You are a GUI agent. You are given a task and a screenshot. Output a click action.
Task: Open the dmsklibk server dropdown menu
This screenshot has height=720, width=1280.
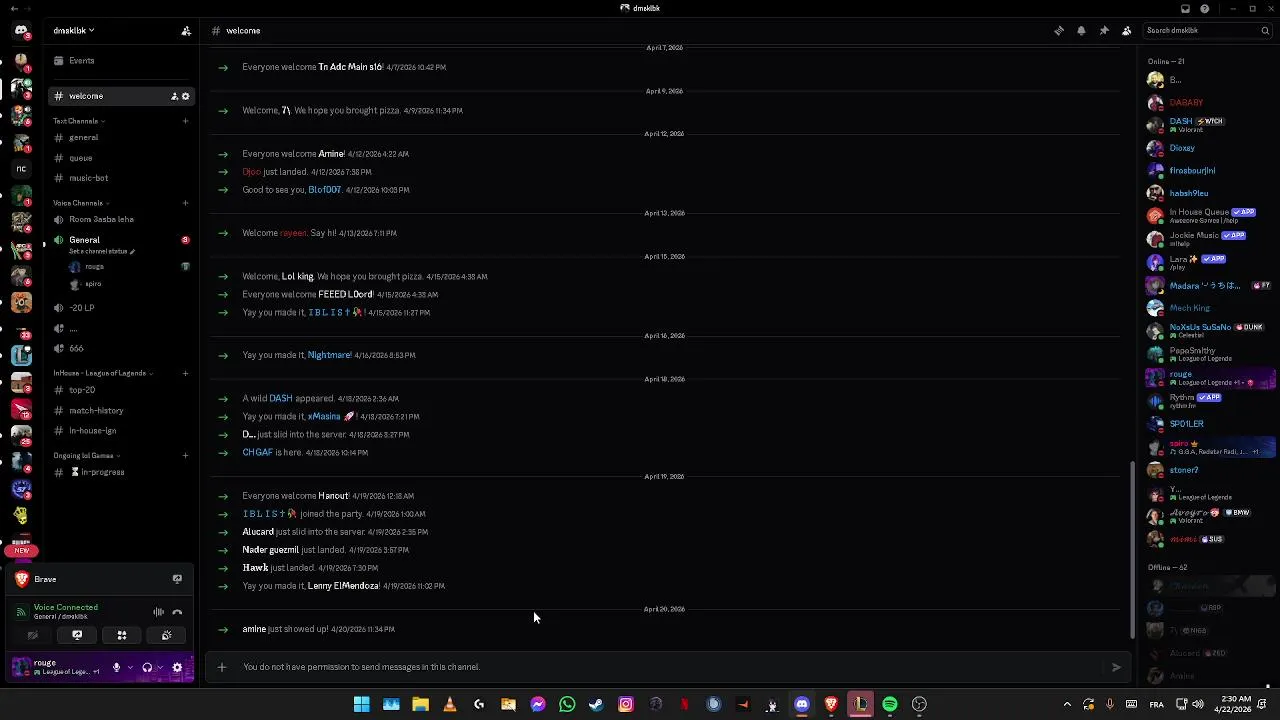point(74,31)
